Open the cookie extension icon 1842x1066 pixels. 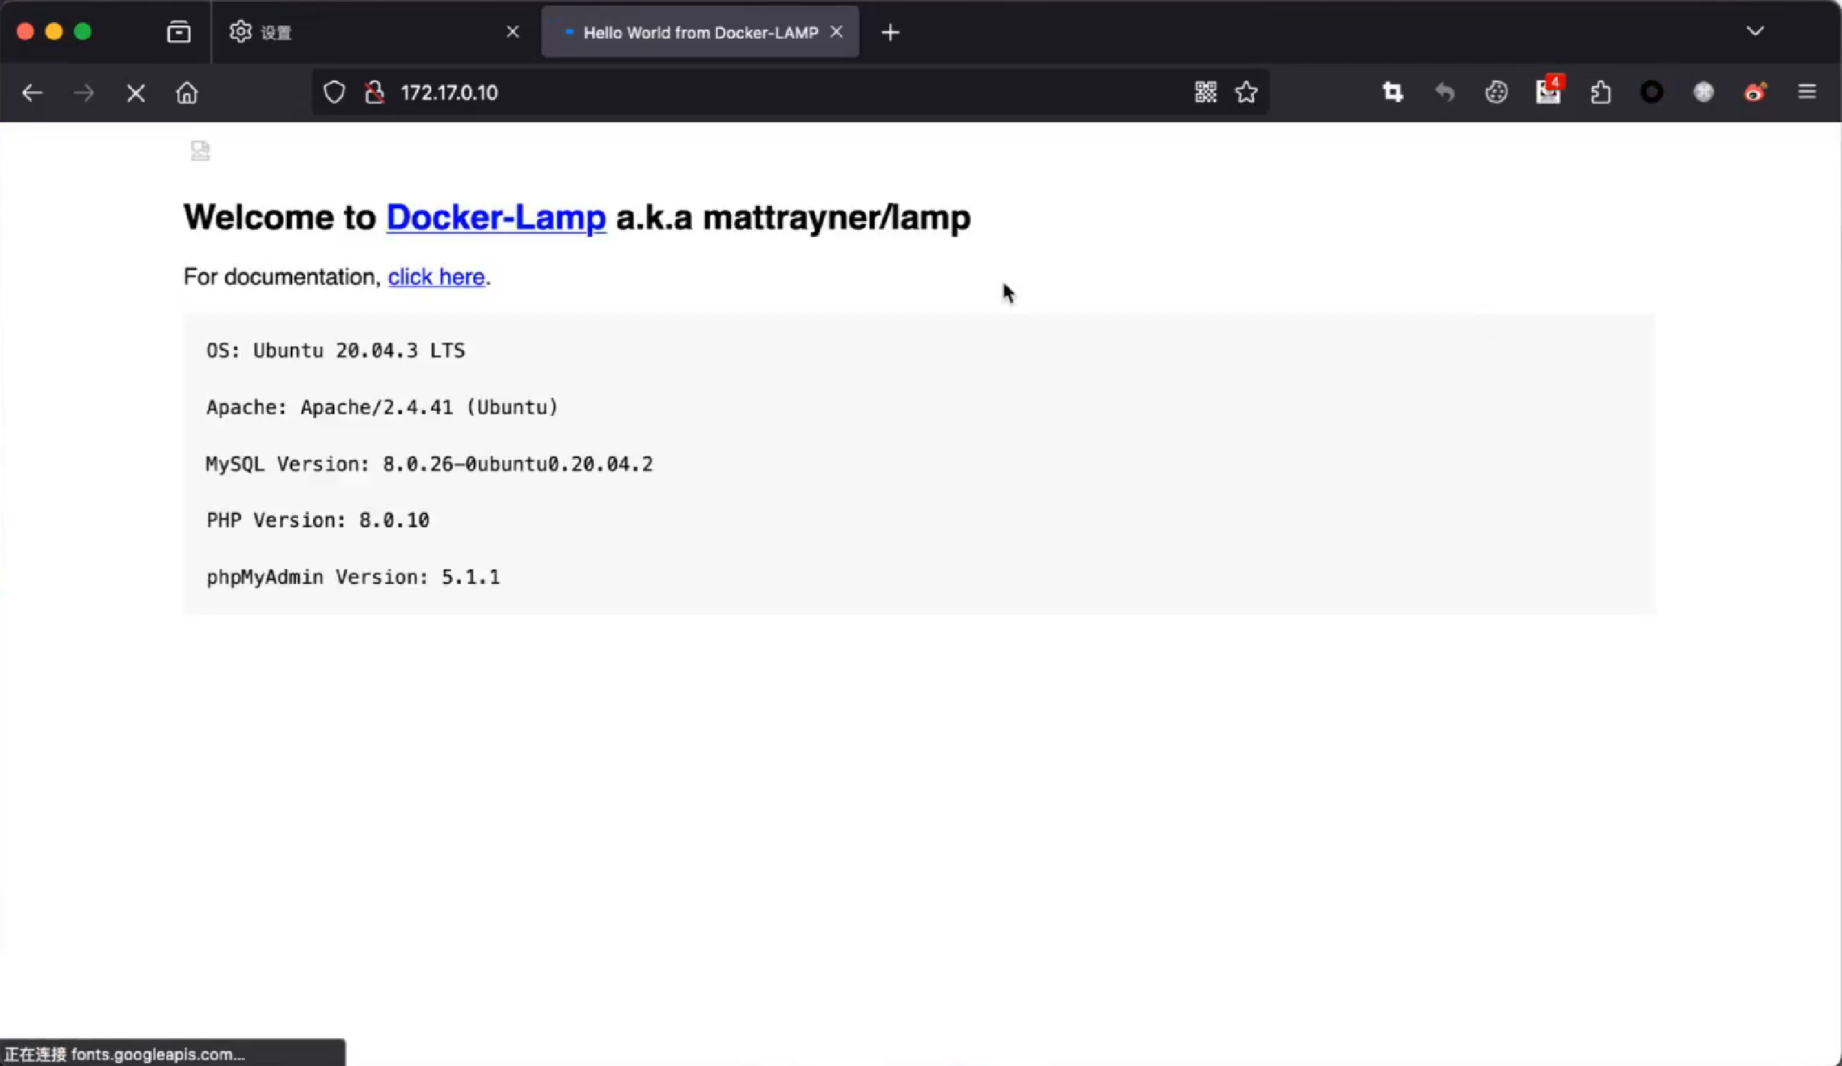(x=1496, y=92)
